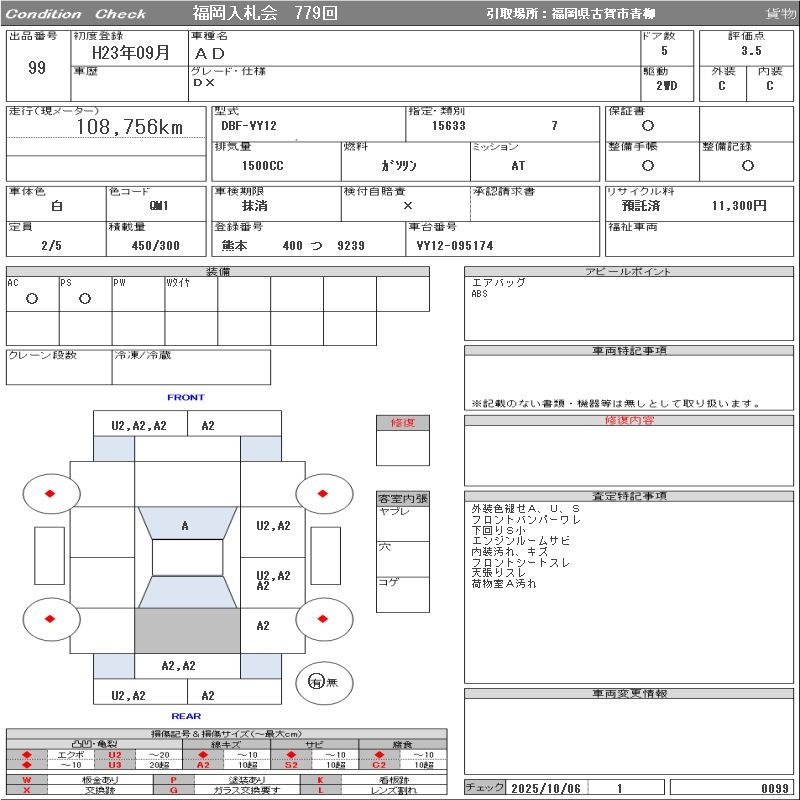Click the red U3 legend label
The width and height of the screenshot is (800, 800).
click(115, 765)
